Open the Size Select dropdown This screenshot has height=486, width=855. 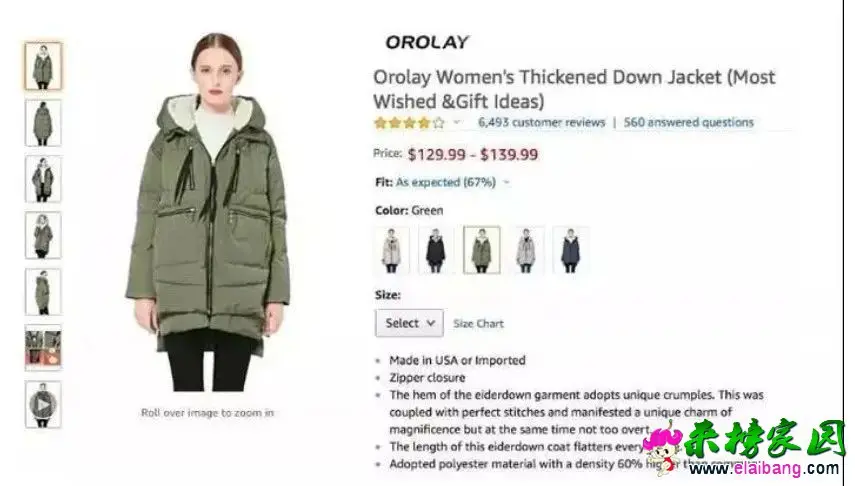pos(409,323)
